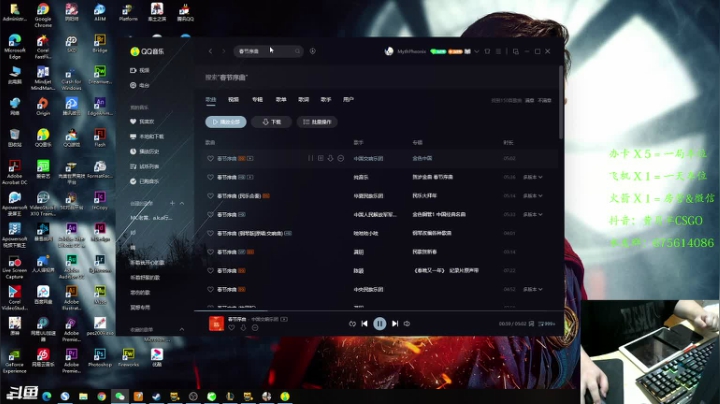Open the now-playing MV icon beside the artist name
The height and width of the screenshot is (404, 720).
(x=284, y=319)
